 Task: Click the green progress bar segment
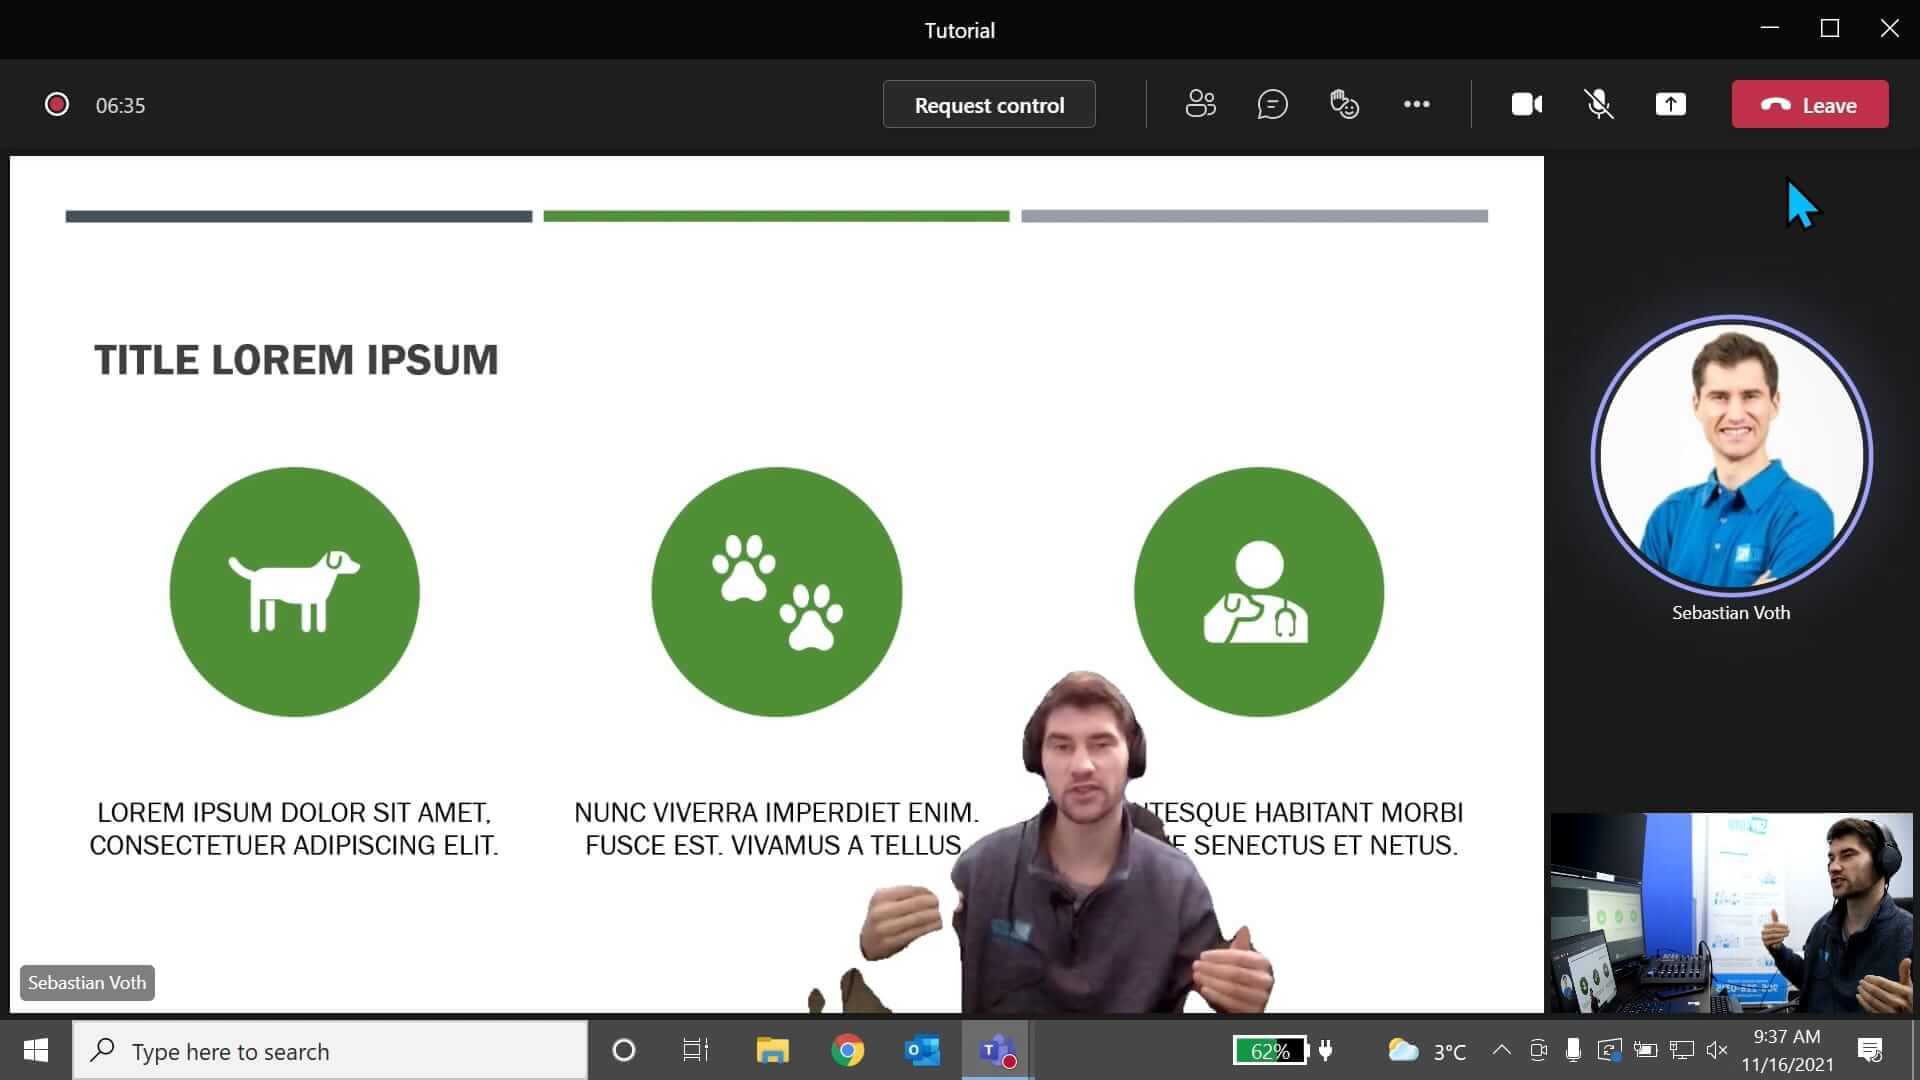coord(776,215)
